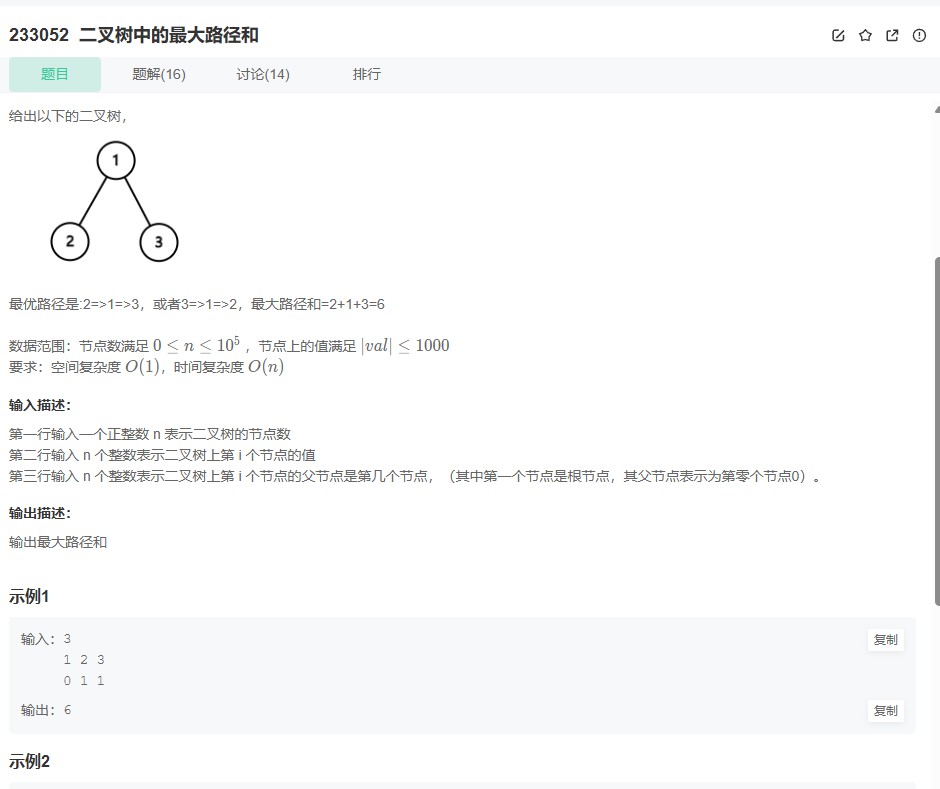Click the 示例2 heading

[x=29, y=761]
